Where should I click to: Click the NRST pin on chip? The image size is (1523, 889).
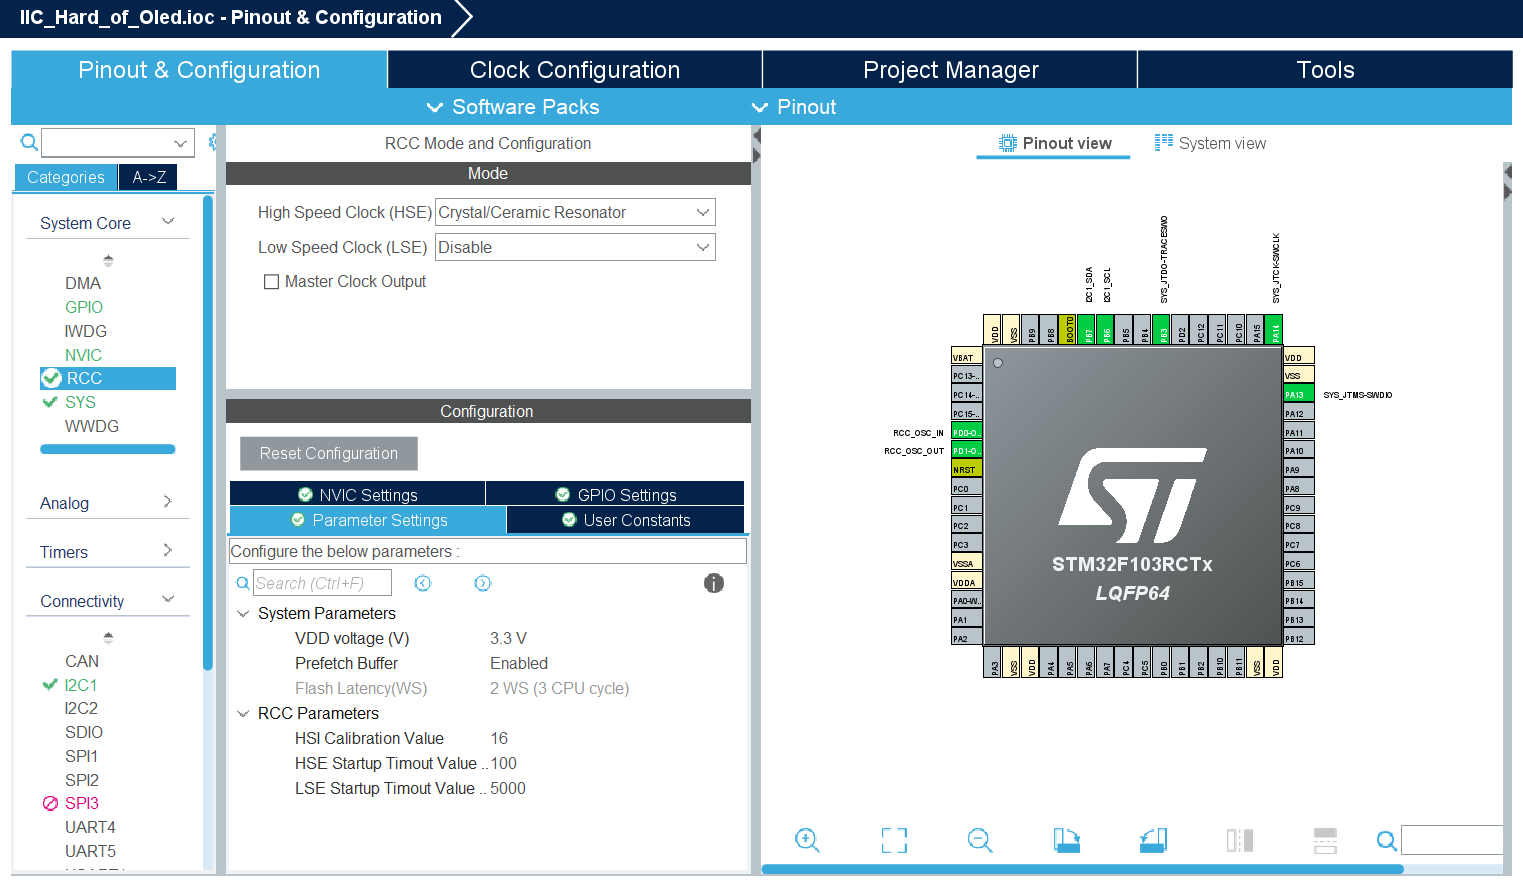click(966, 469)
